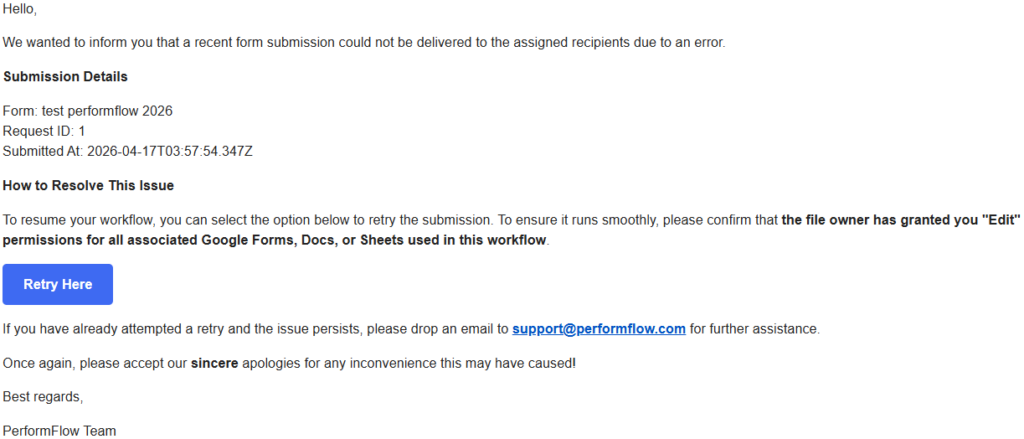Image resolution: width=1024 pixels, height=439 pixels.
Task: Select the "How to Resolve This Issue" heading
Action: [x=88, y=185]
